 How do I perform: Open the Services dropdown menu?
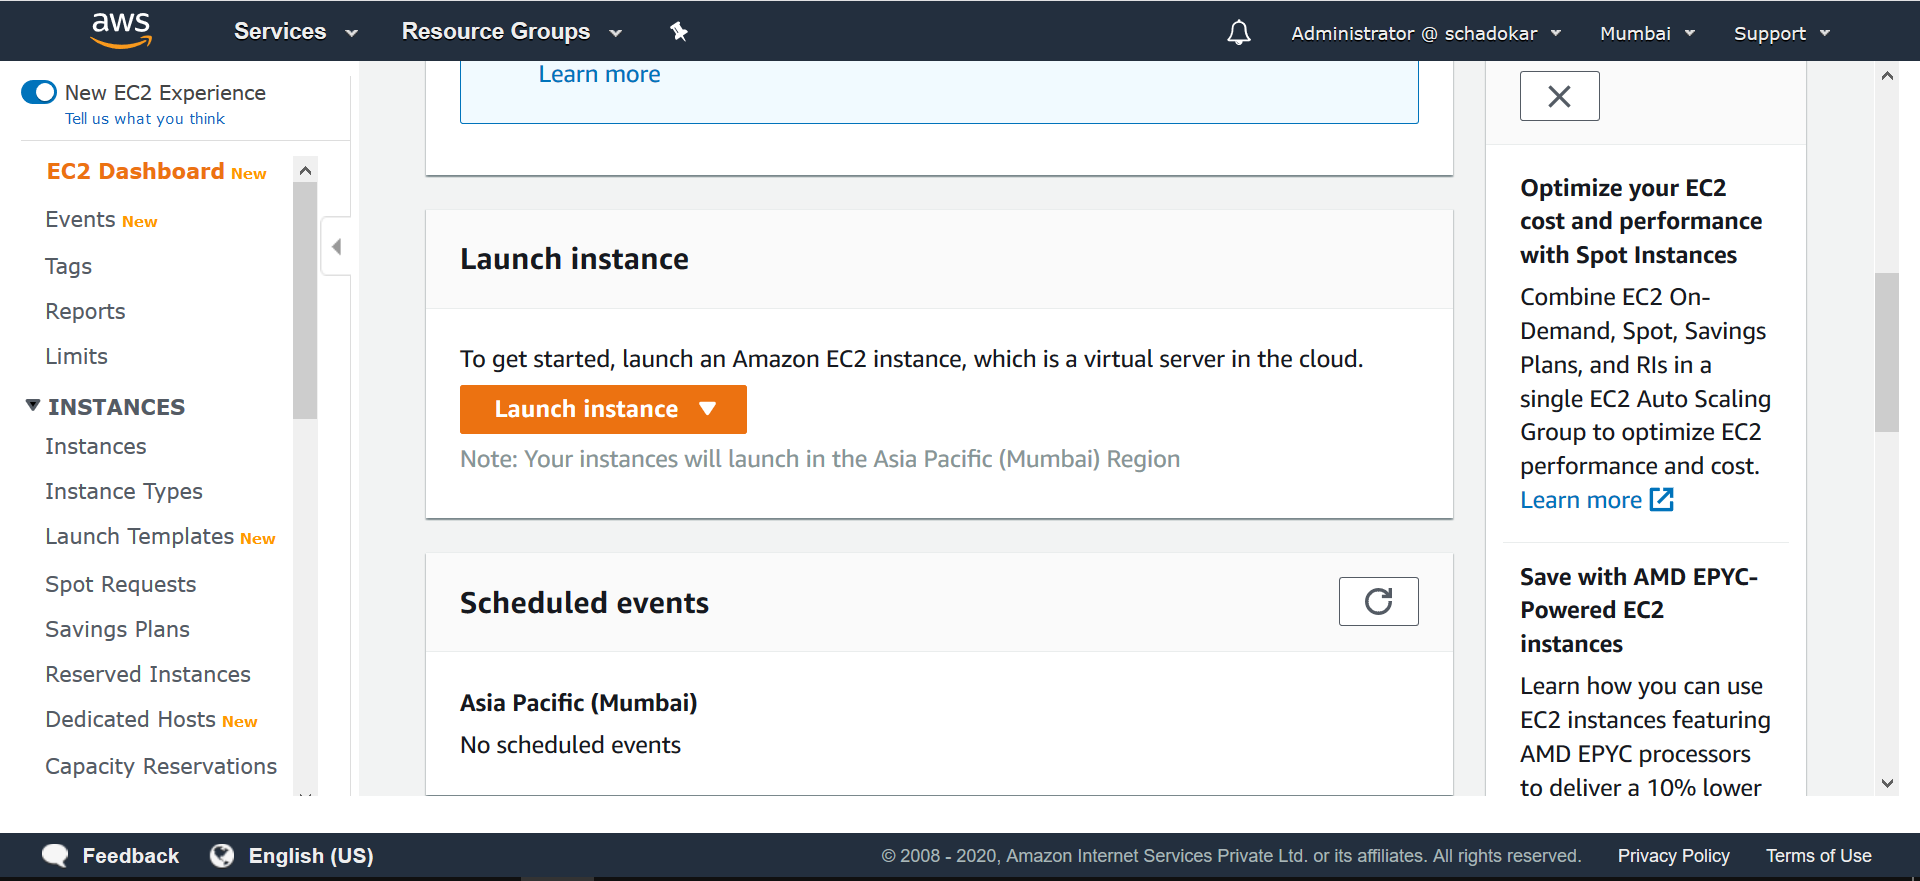[295, 31]
